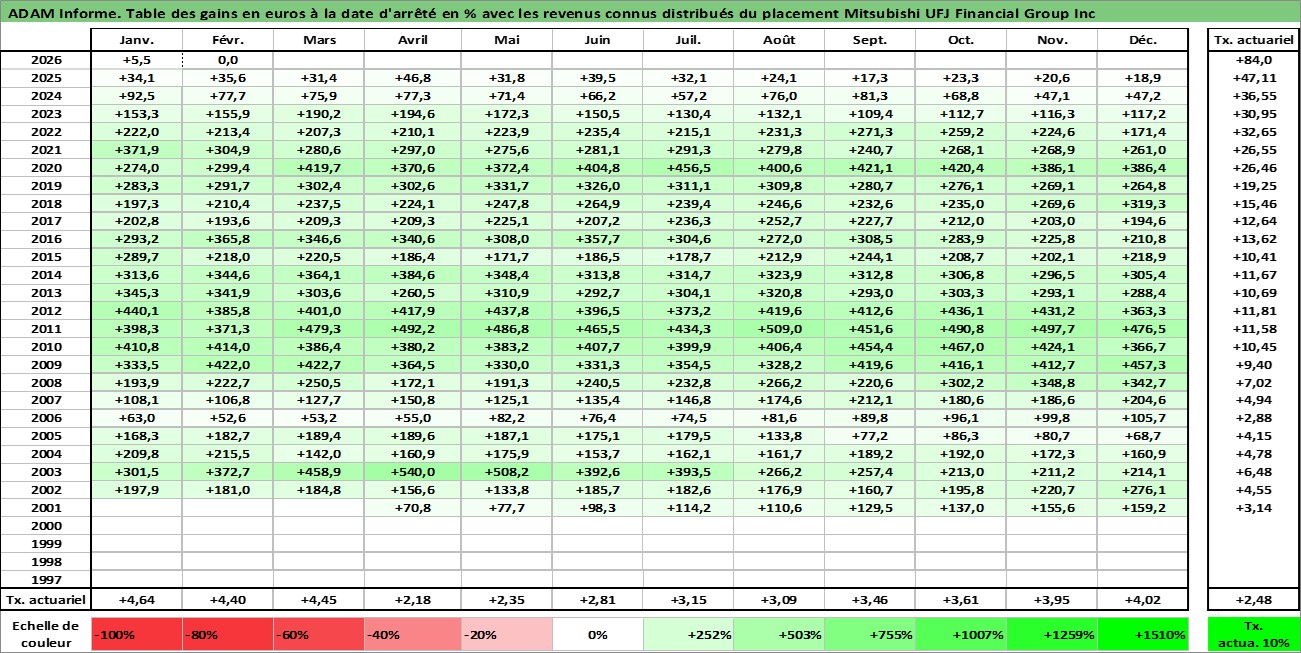
Task: Select the 2020 row label
Action: pyautogui.click(x=46, y=167)
